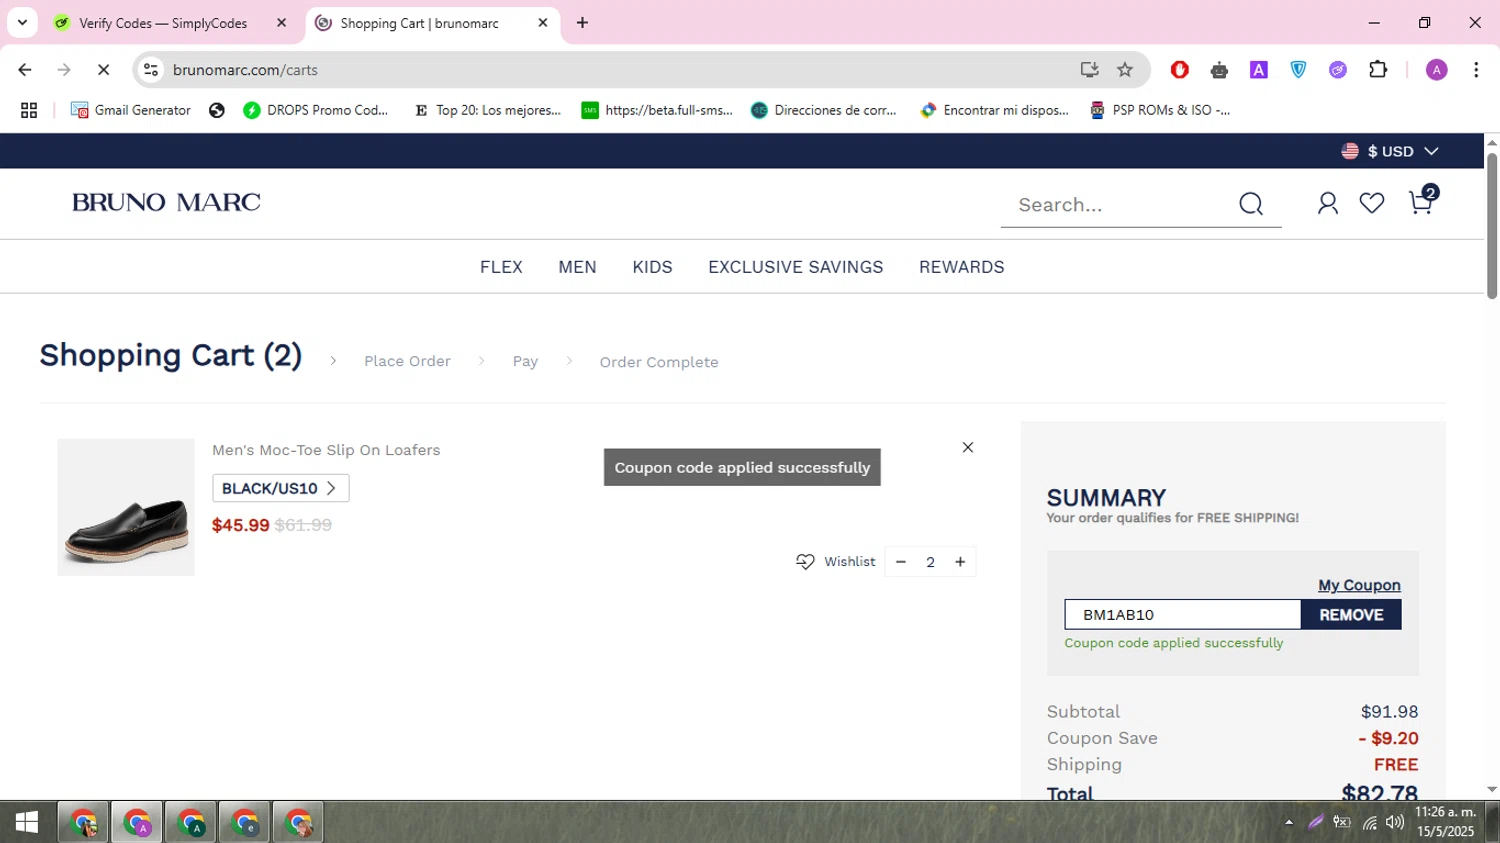
Task: Open the red Opera-style extension icon
Action: click(x=1179, y=69)
